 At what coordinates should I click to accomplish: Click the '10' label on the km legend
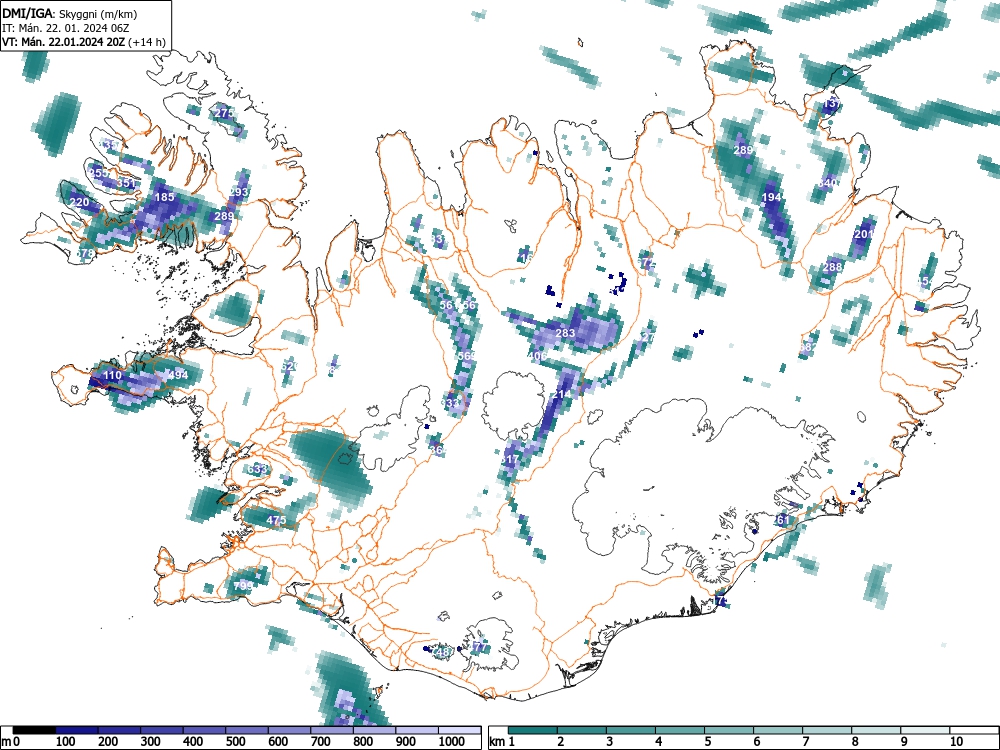[956, 742]
